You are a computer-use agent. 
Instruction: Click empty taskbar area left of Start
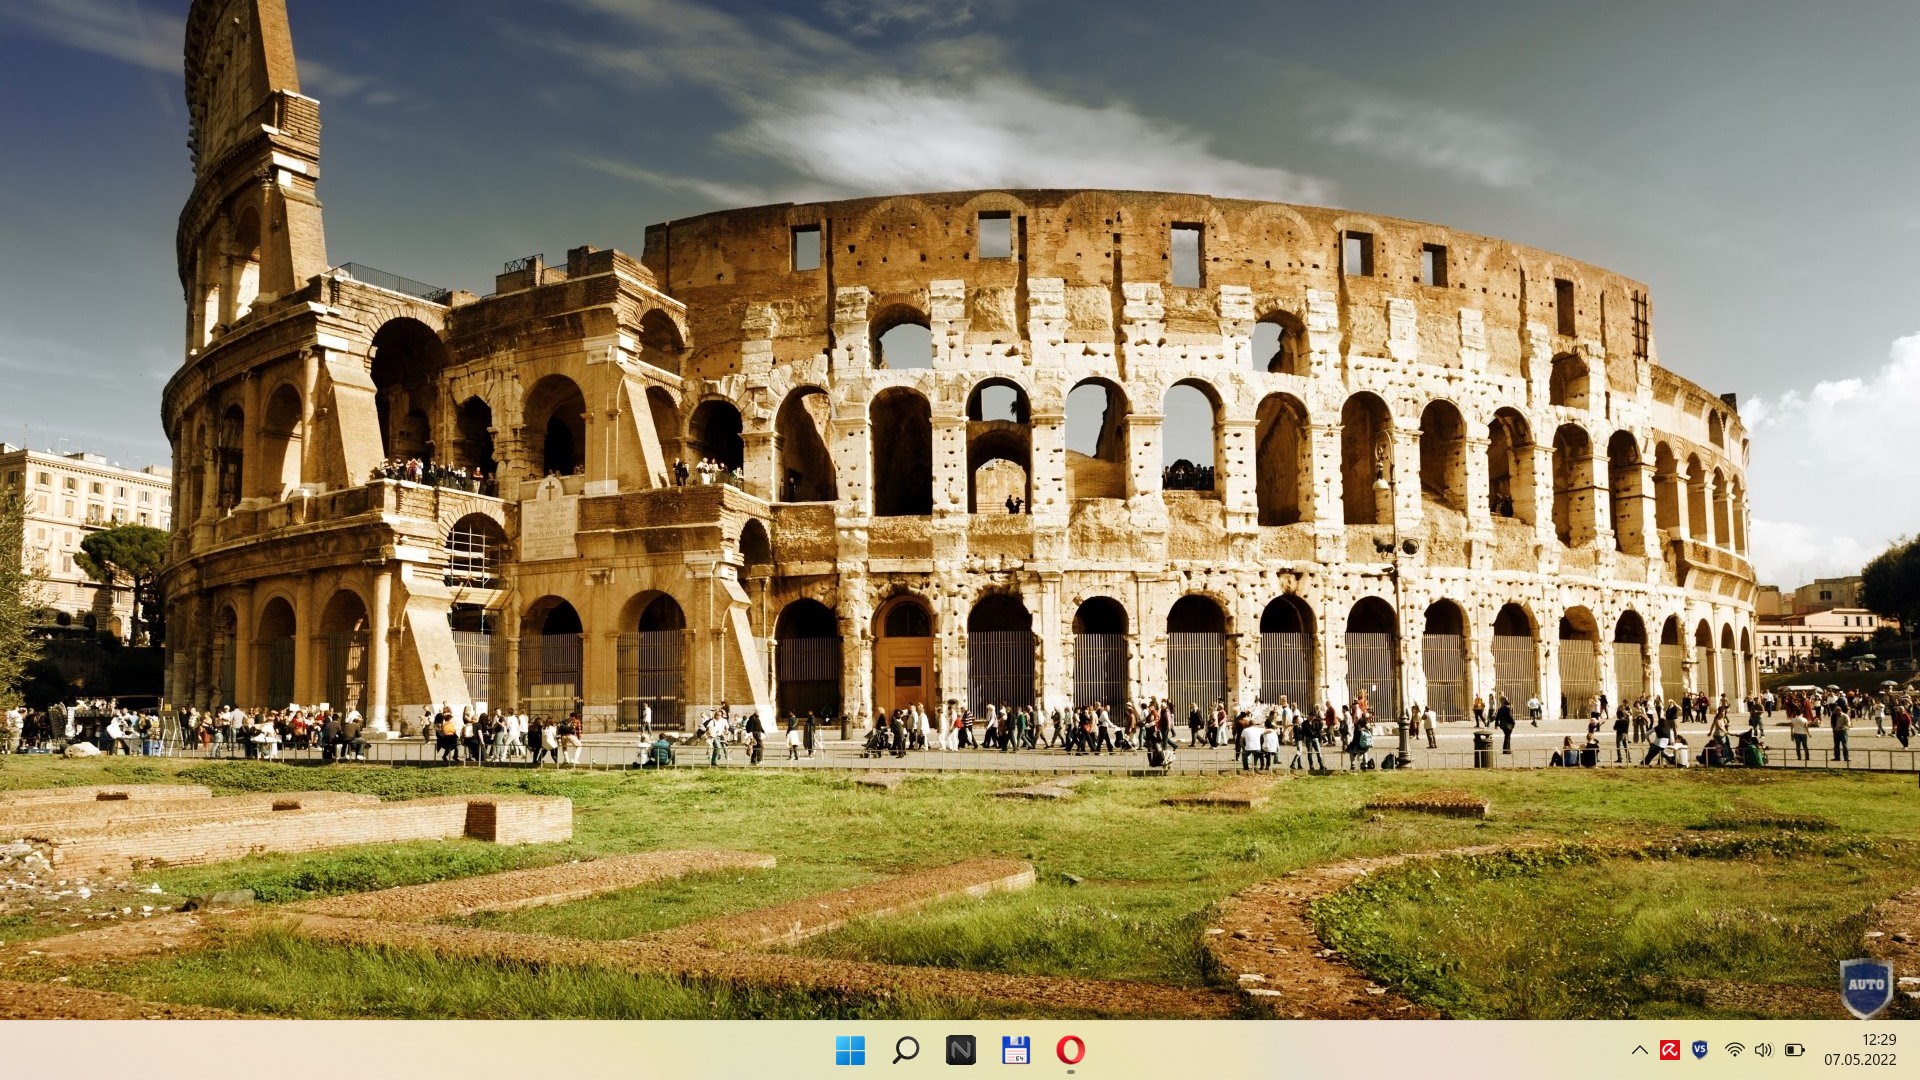(400, 1050)
